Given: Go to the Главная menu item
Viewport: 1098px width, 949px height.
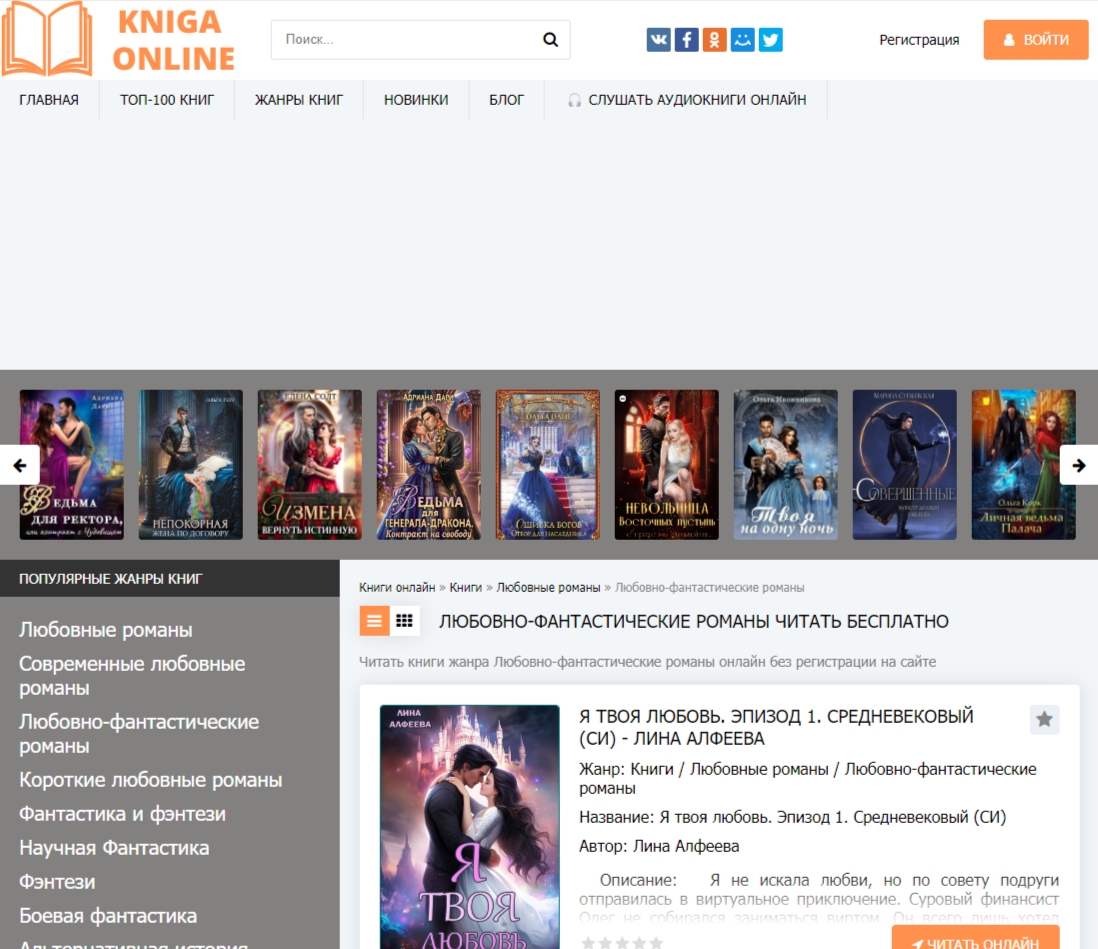Looking at the screenshot, I should click(49, 100).
